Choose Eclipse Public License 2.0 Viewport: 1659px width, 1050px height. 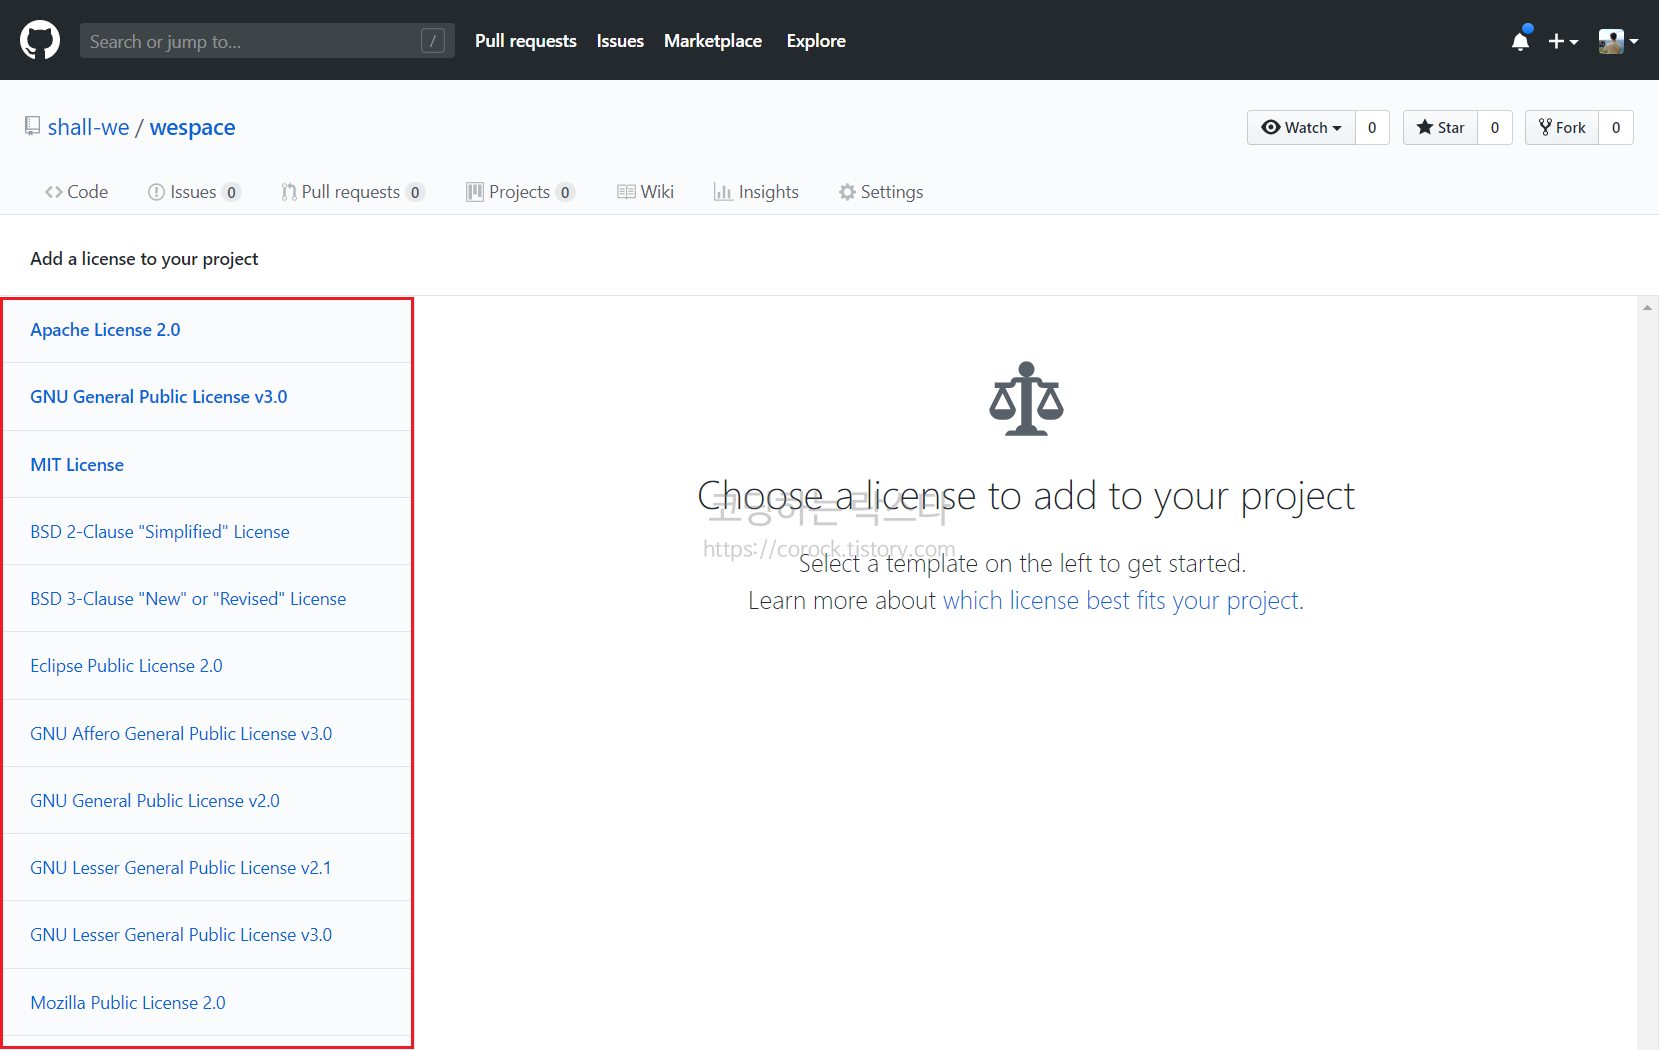(x=208, y=666)
